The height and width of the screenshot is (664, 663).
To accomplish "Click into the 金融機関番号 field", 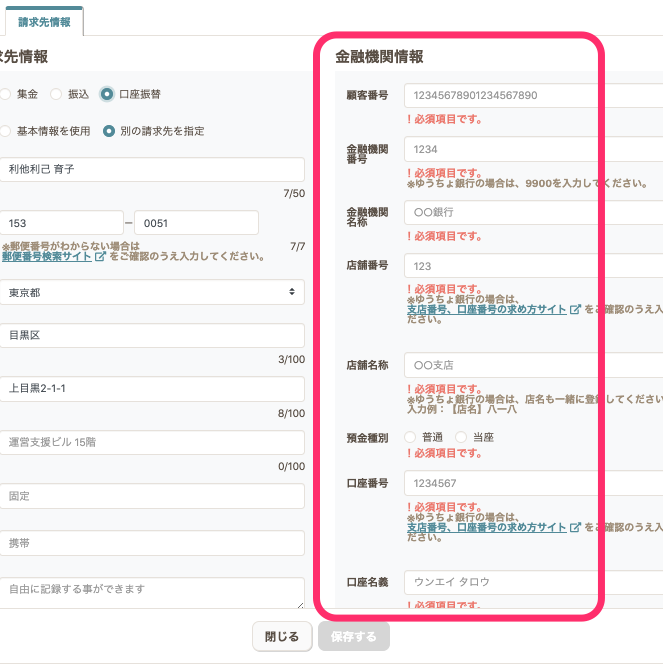I will tap(532, 150).
